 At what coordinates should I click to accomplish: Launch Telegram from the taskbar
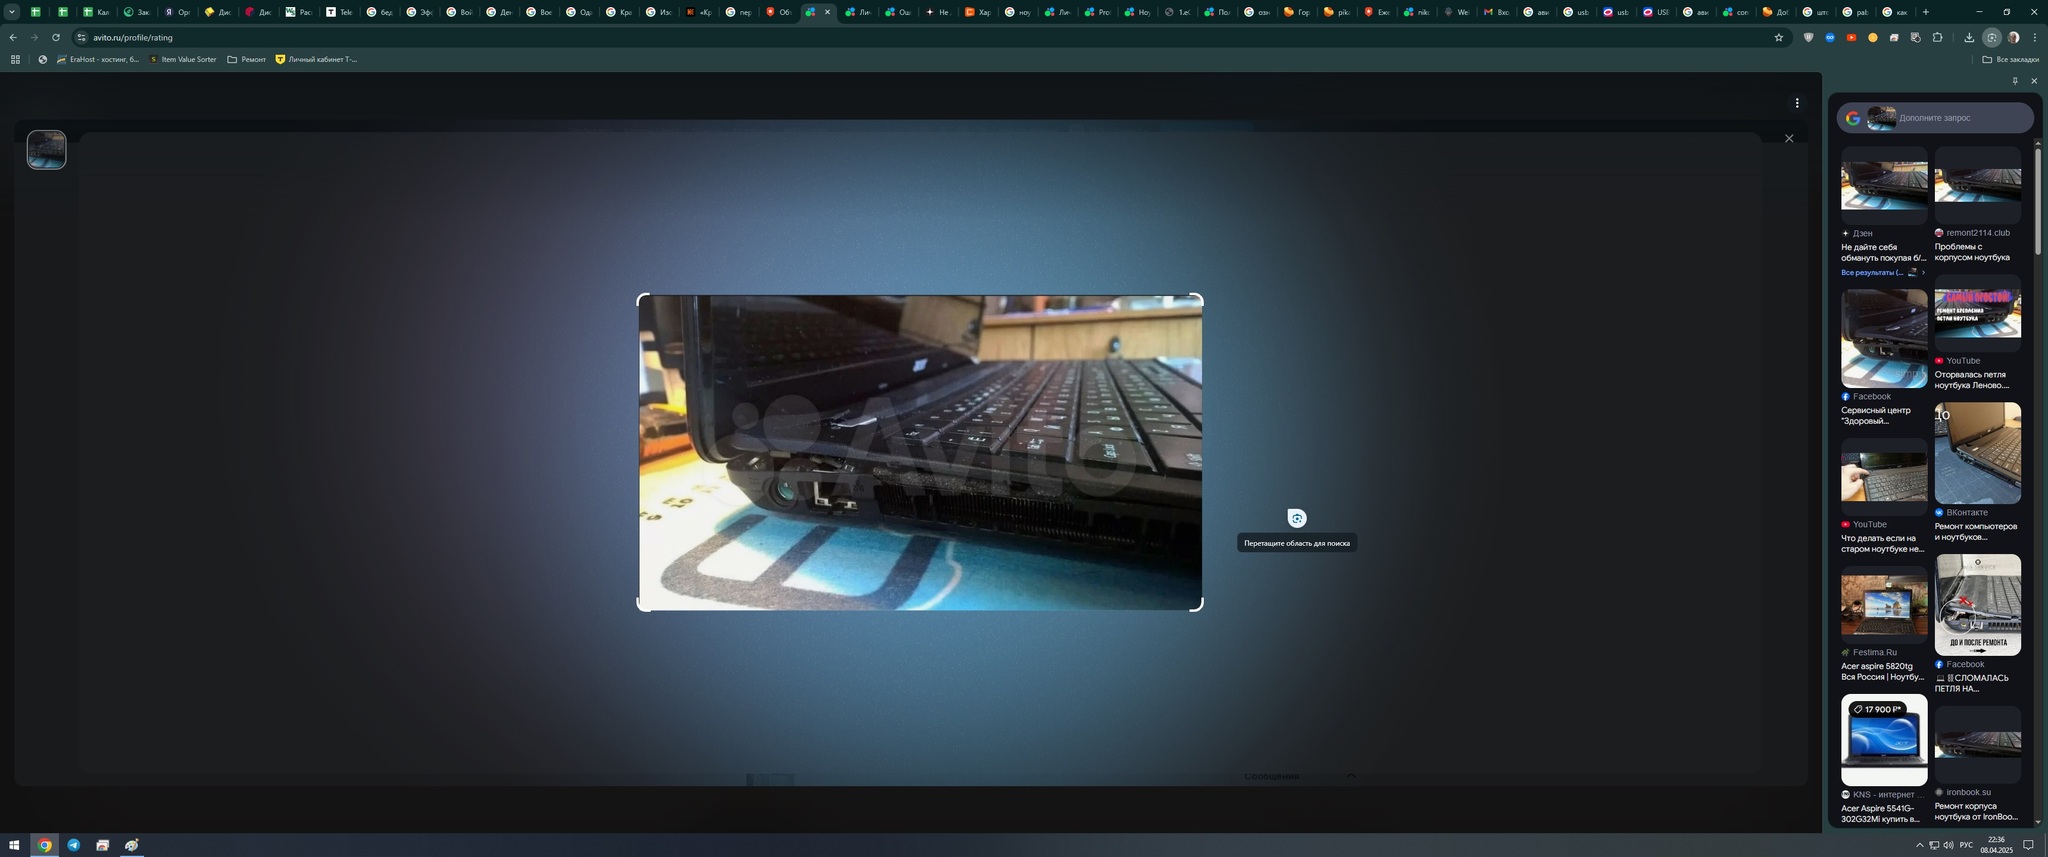tap(73, 845)
